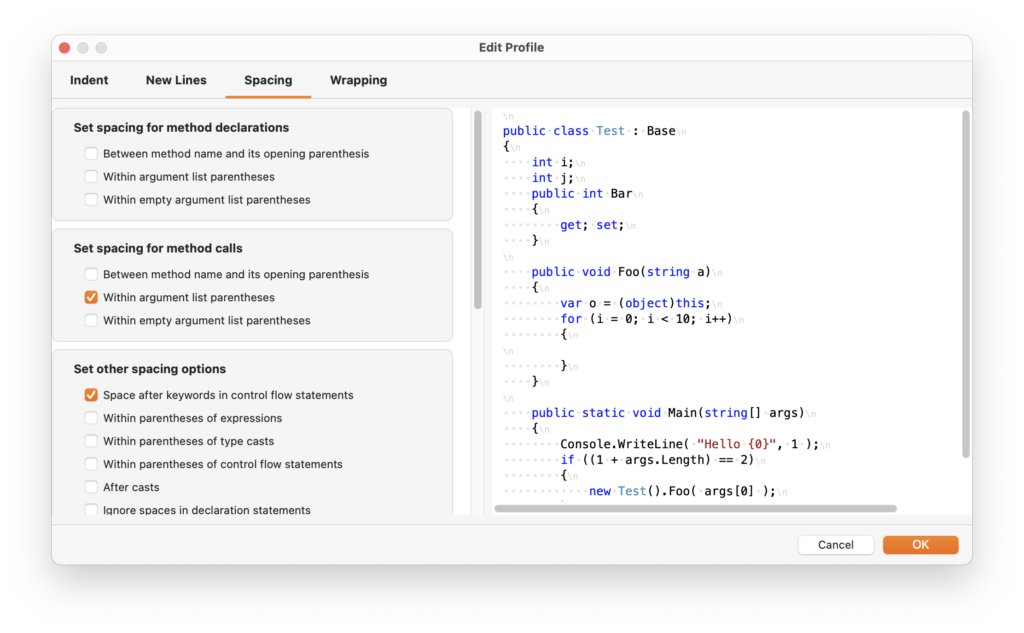Screen dimensions: 1024x633
Task: Open the New Lines tab
Action: (176, 80)
